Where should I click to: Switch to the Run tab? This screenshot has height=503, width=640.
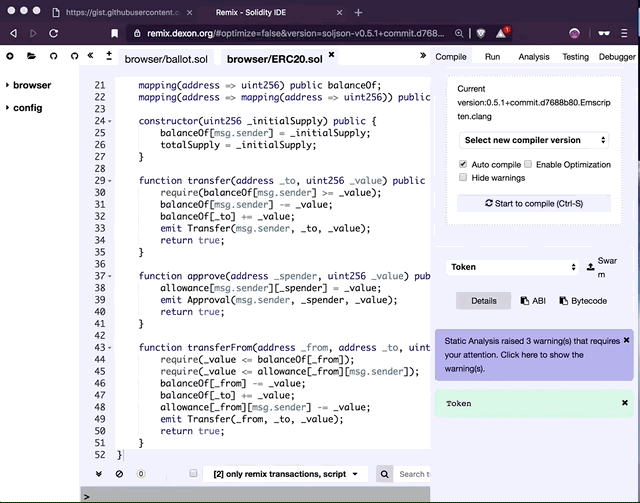(492, 57)
